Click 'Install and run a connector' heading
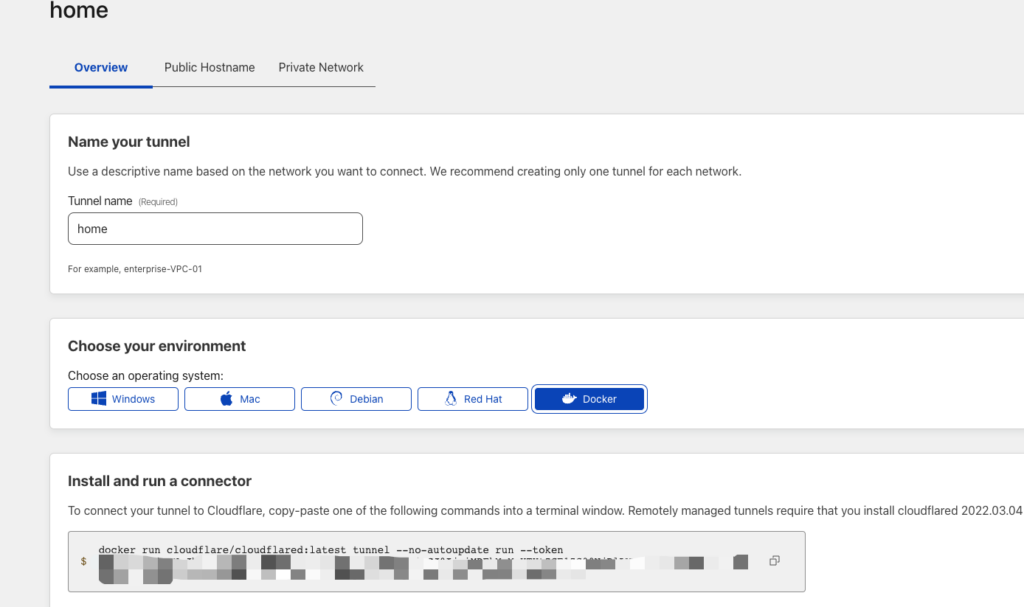Screen dimensions: 1024x607 (160, 481)
